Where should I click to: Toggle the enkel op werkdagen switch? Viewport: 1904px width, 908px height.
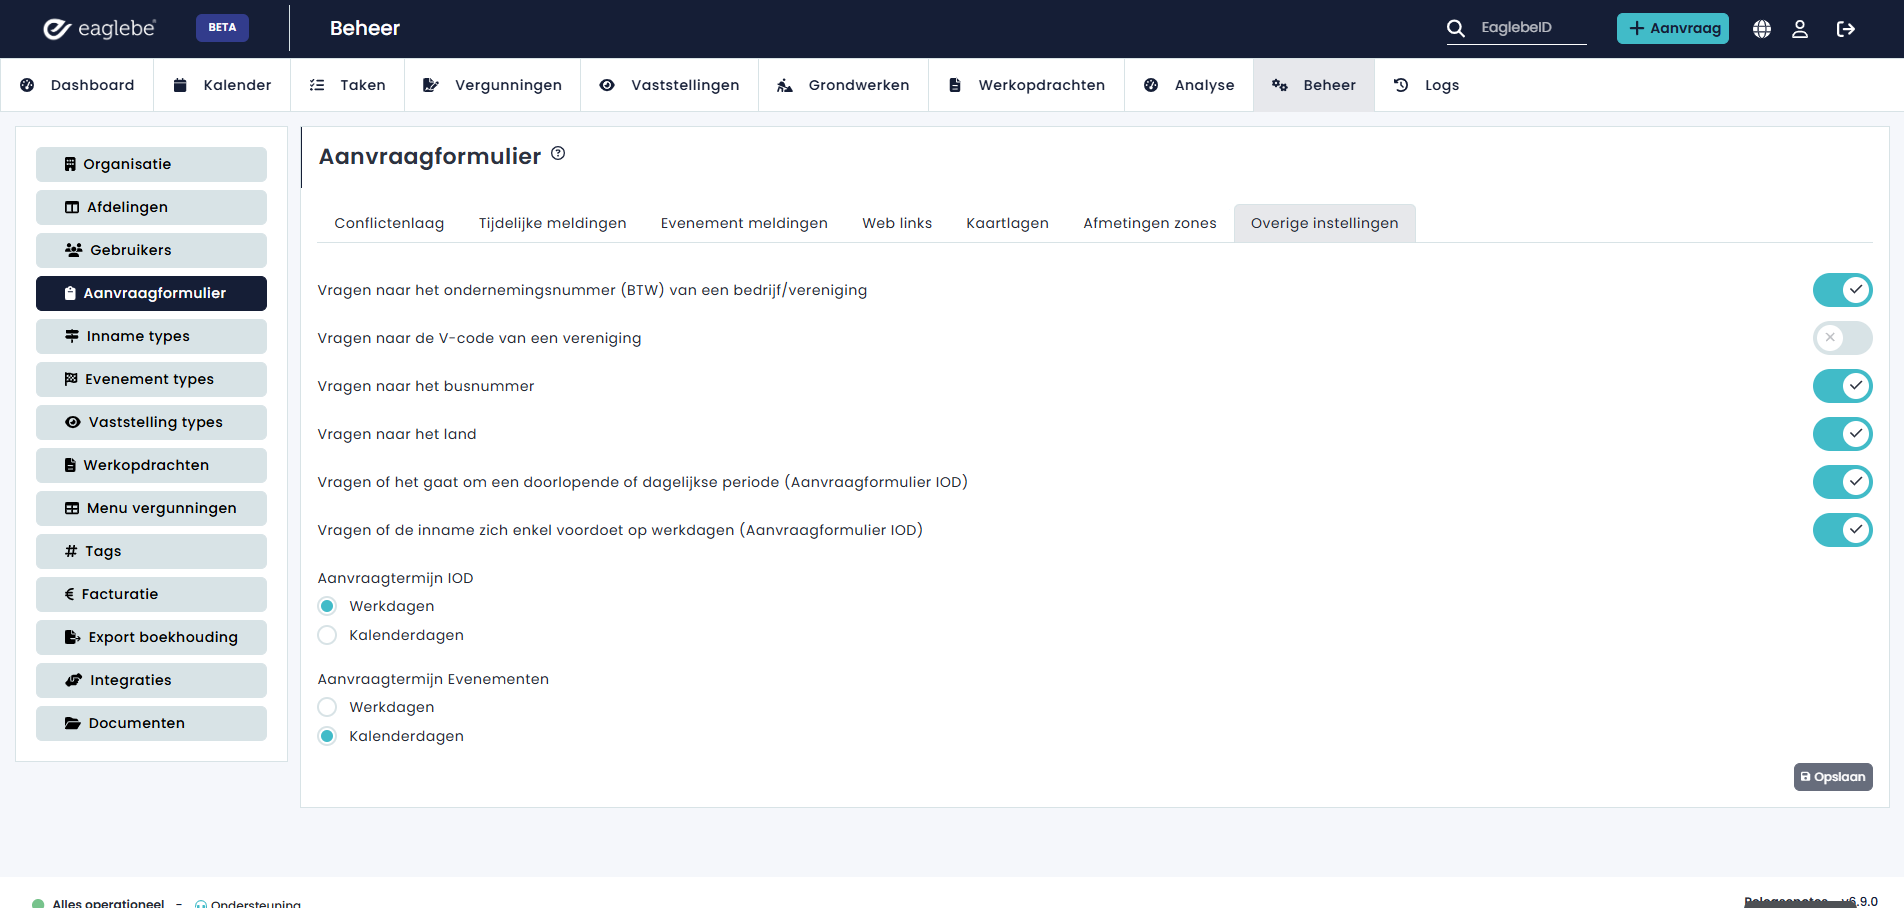1842,530
